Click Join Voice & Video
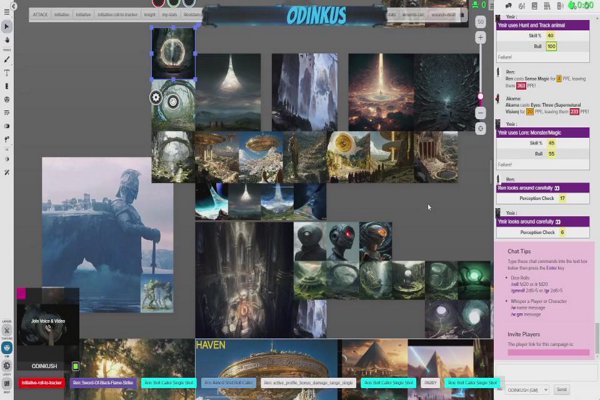This screenshot has width=600, height=400. click(x=48, y=321)
